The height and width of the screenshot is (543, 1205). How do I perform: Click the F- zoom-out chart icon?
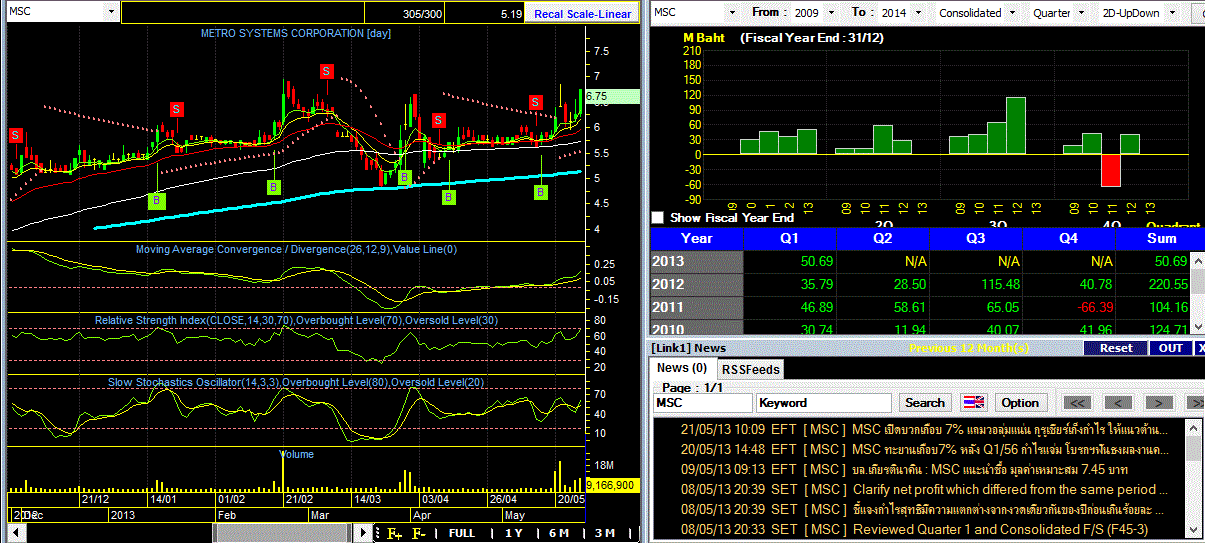click(x=419, y=533)
